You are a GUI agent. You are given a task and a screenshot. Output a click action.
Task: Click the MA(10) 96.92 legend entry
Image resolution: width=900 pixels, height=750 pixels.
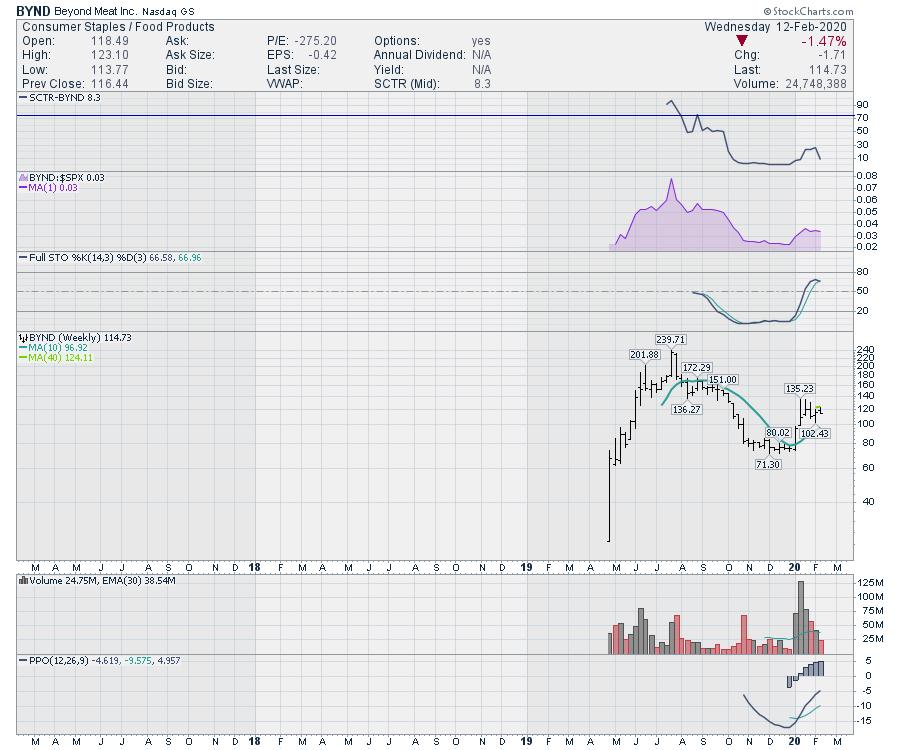click(x=58, y=348)
